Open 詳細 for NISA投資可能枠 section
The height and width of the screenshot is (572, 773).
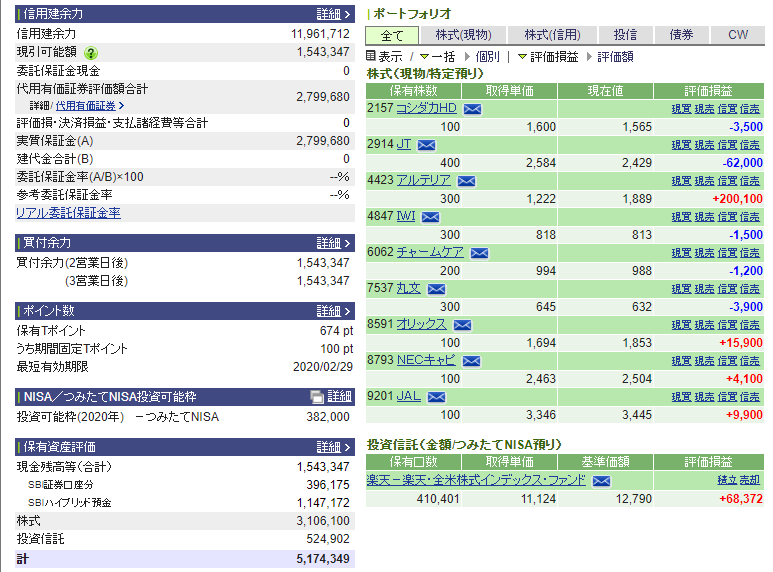(339, 396)
